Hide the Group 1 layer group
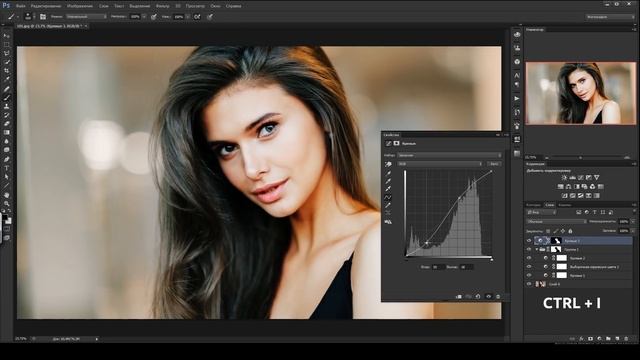The height and width of the screenshot is (360, 640). point(529,249)
